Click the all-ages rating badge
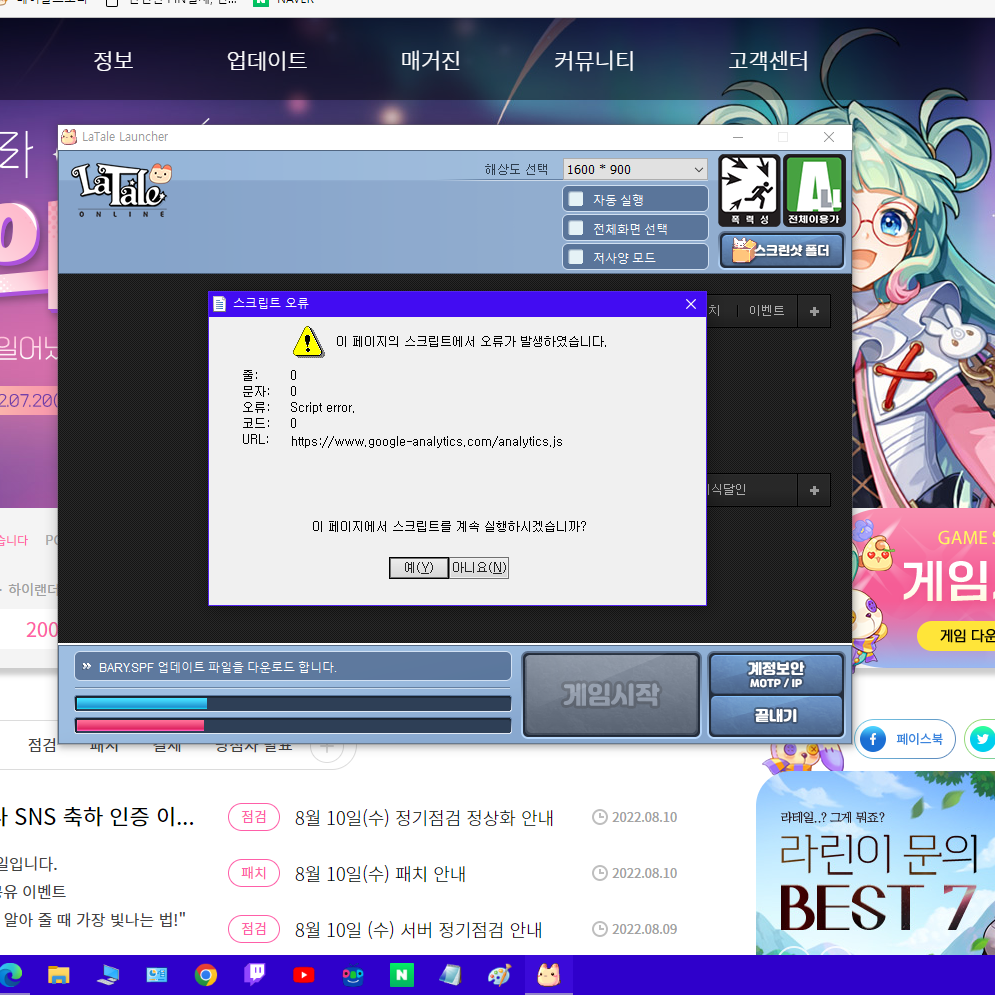The height and width of the screenshot is (995, 995). coord(814,190)
